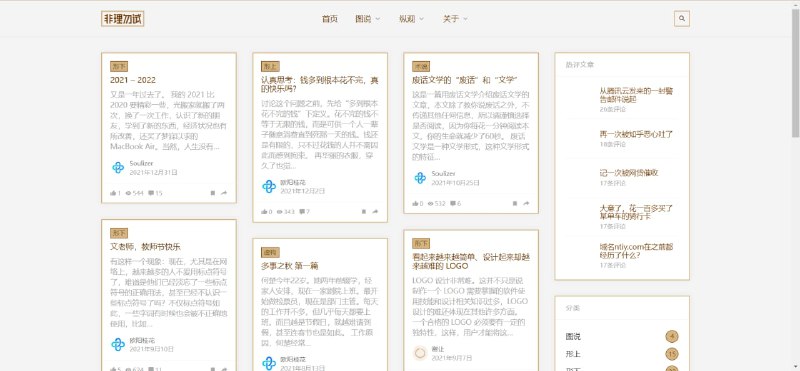Click the count badge beside 图说
The height and width of the screenshot is (371, 800).
click(672, 337)
